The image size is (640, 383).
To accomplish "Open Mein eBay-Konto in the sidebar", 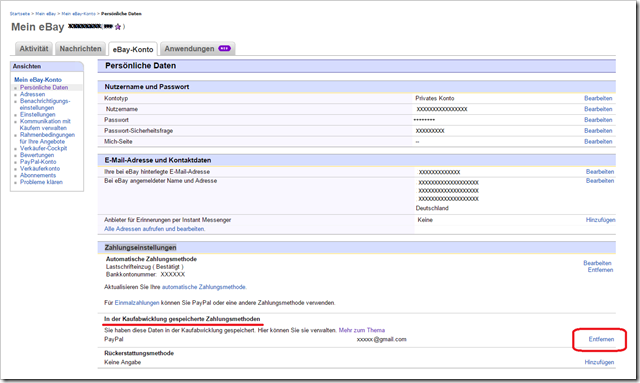I will click(x=38, y=80).
